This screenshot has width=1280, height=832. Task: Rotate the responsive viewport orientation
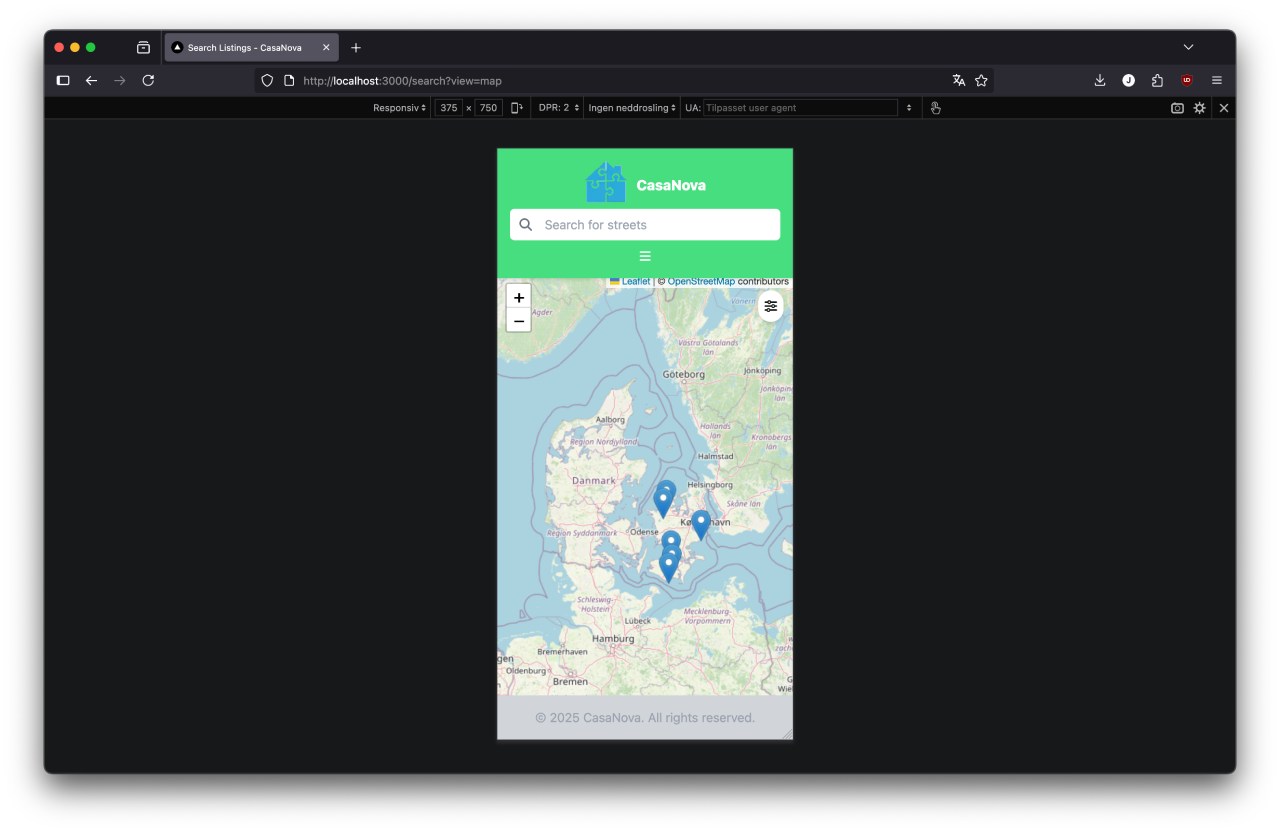pyautogui.click(x=517, y=108)
